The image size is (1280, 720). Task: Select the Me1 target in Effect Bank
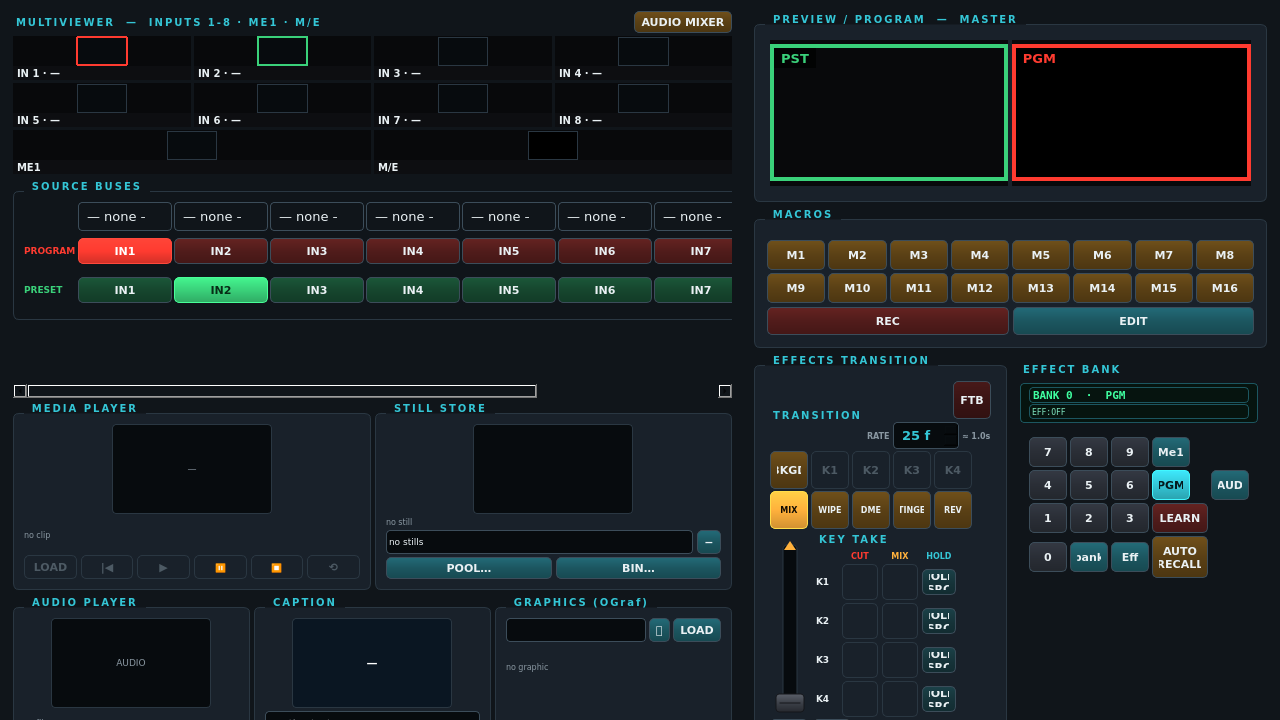point(1171,452)
